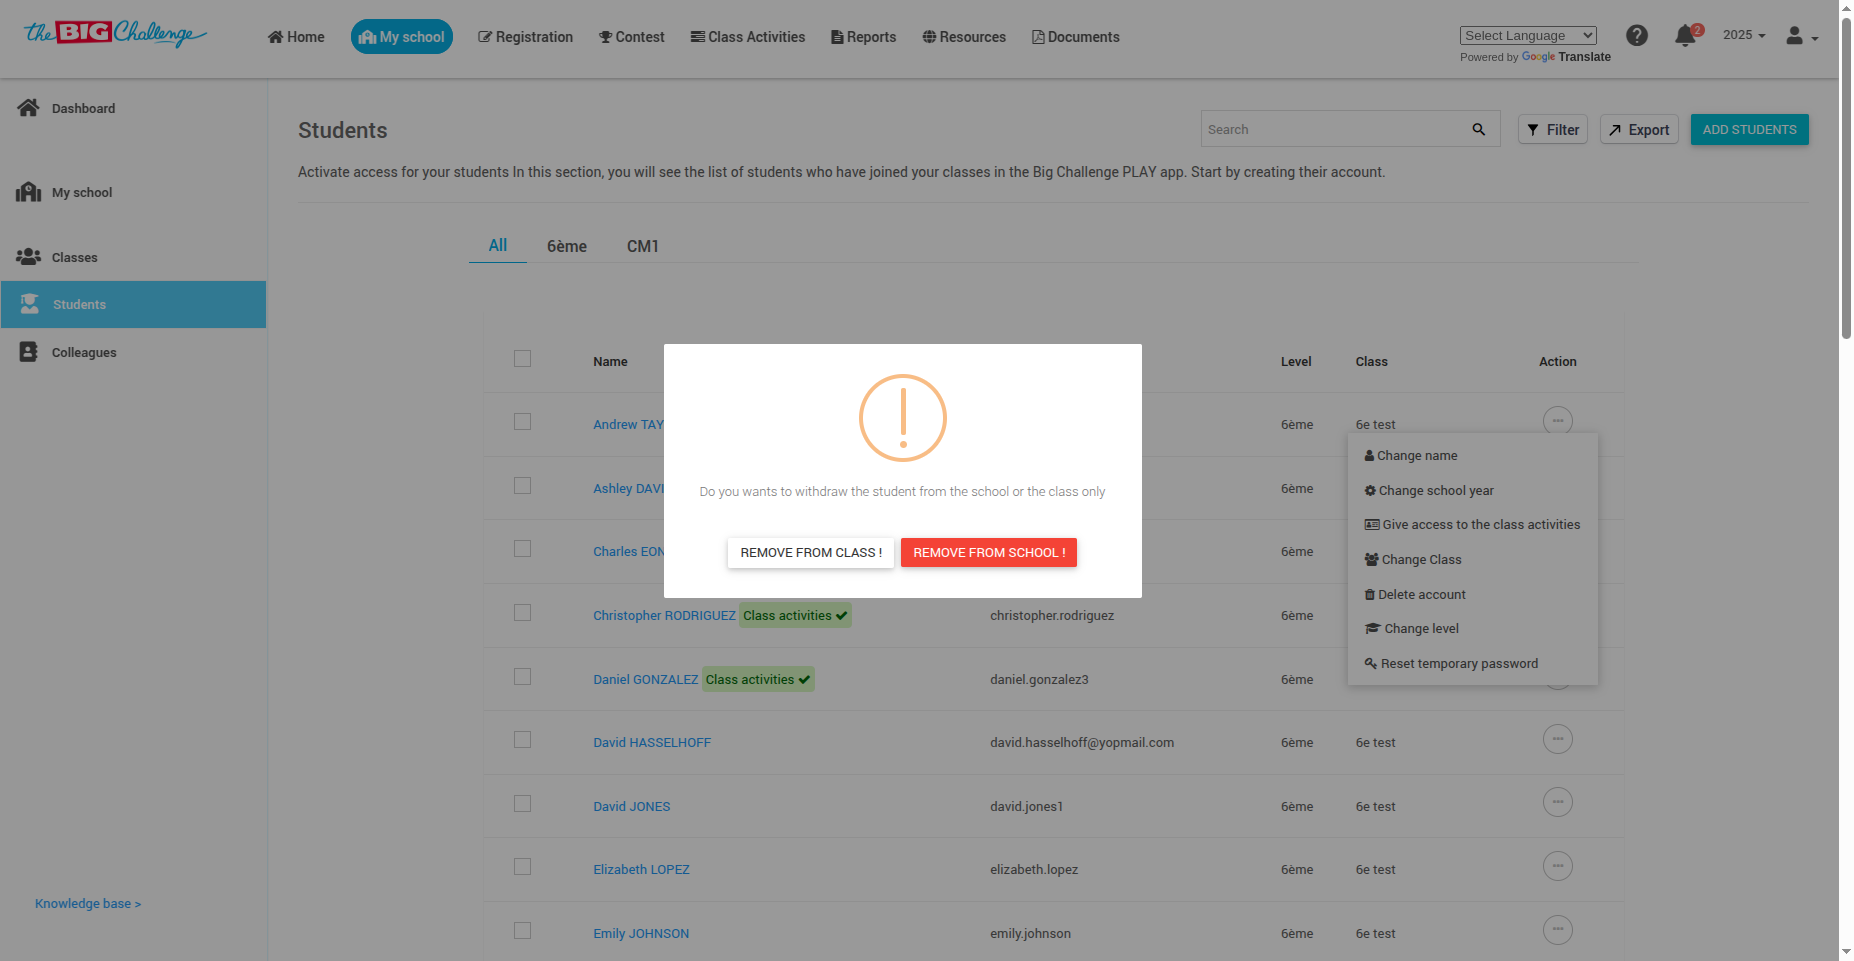The width and height of the screenshot is (1854, 961).
Task: Tick checkbox for David HASSELHOFF
Action: (x=522, y=739)
